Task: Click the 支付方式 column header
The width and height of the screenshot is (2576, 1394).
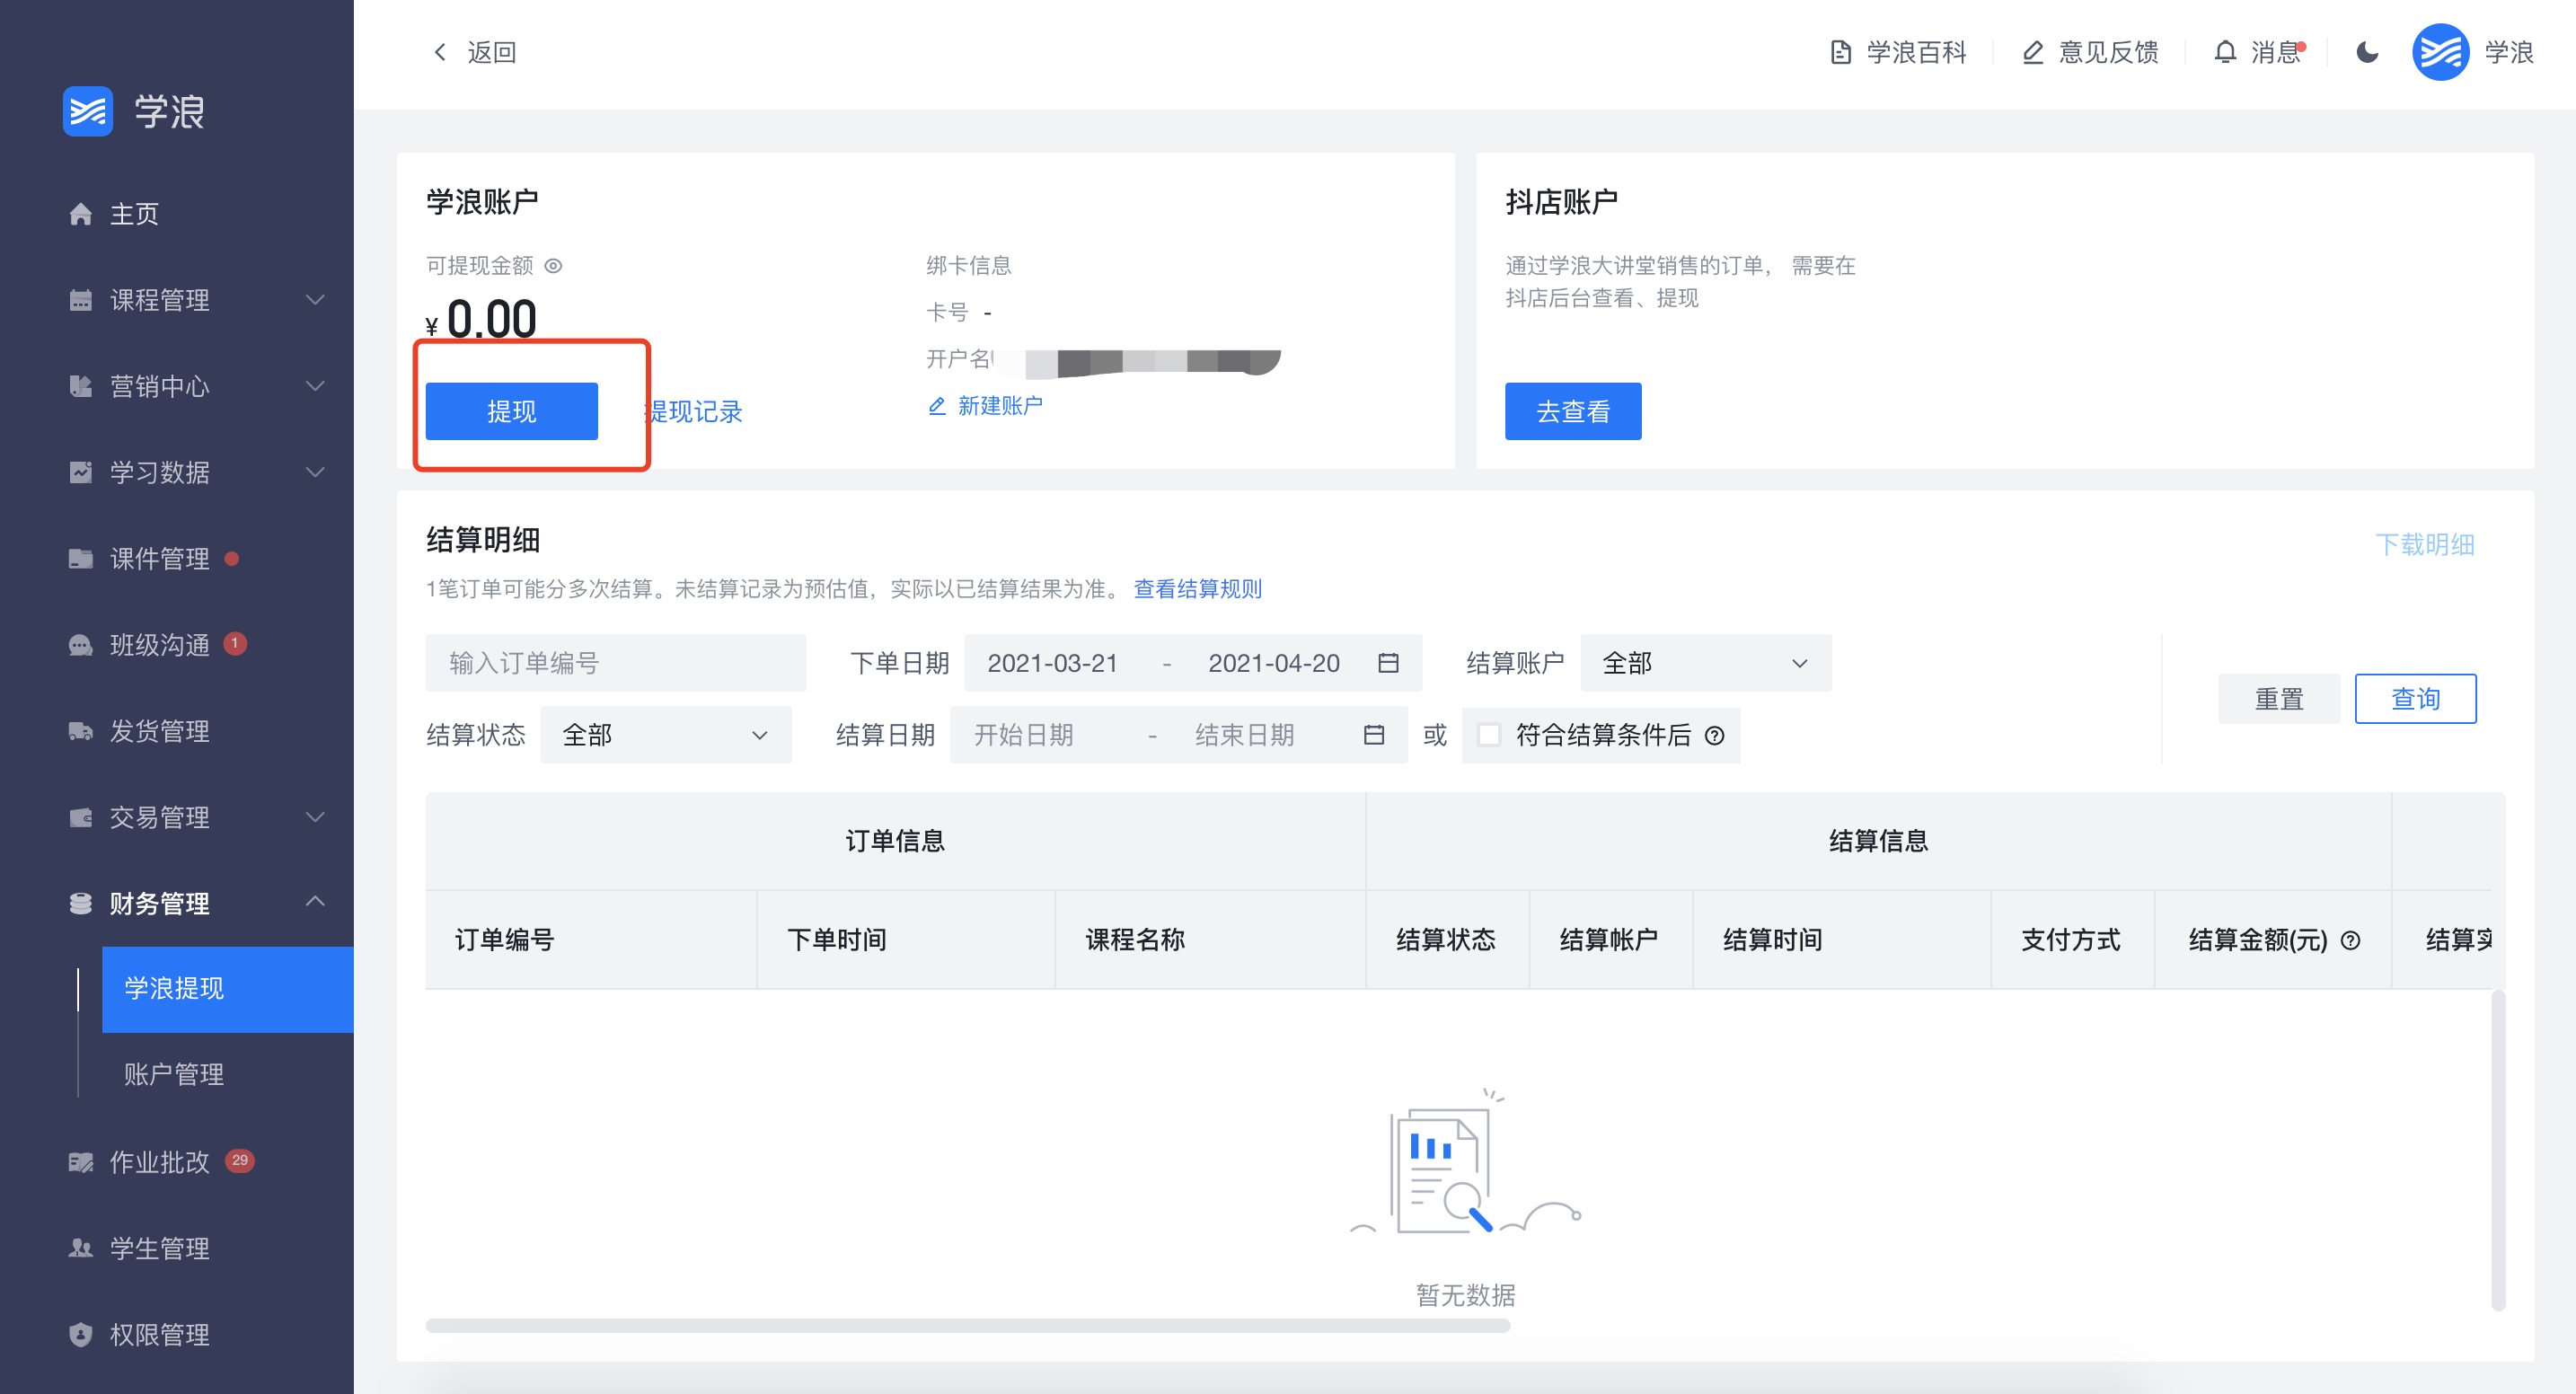Action: (x=2072, y=940)
